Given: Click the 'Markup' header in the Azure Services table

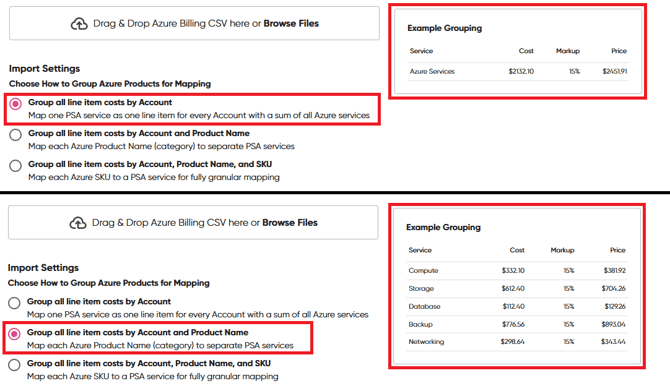Looking at the screenshot, I should click(x=568, y=51).
